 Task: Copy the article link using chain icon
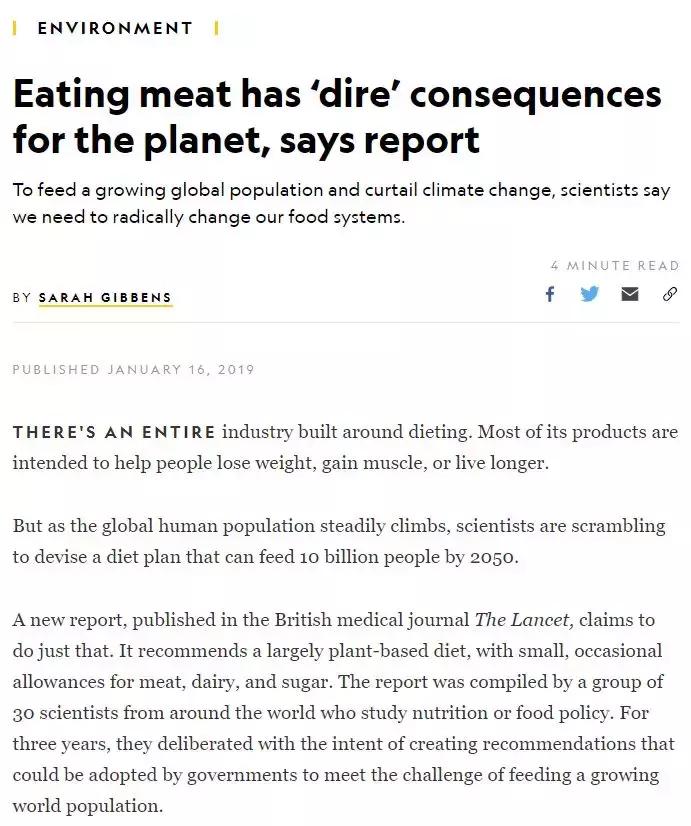point(670,294)
